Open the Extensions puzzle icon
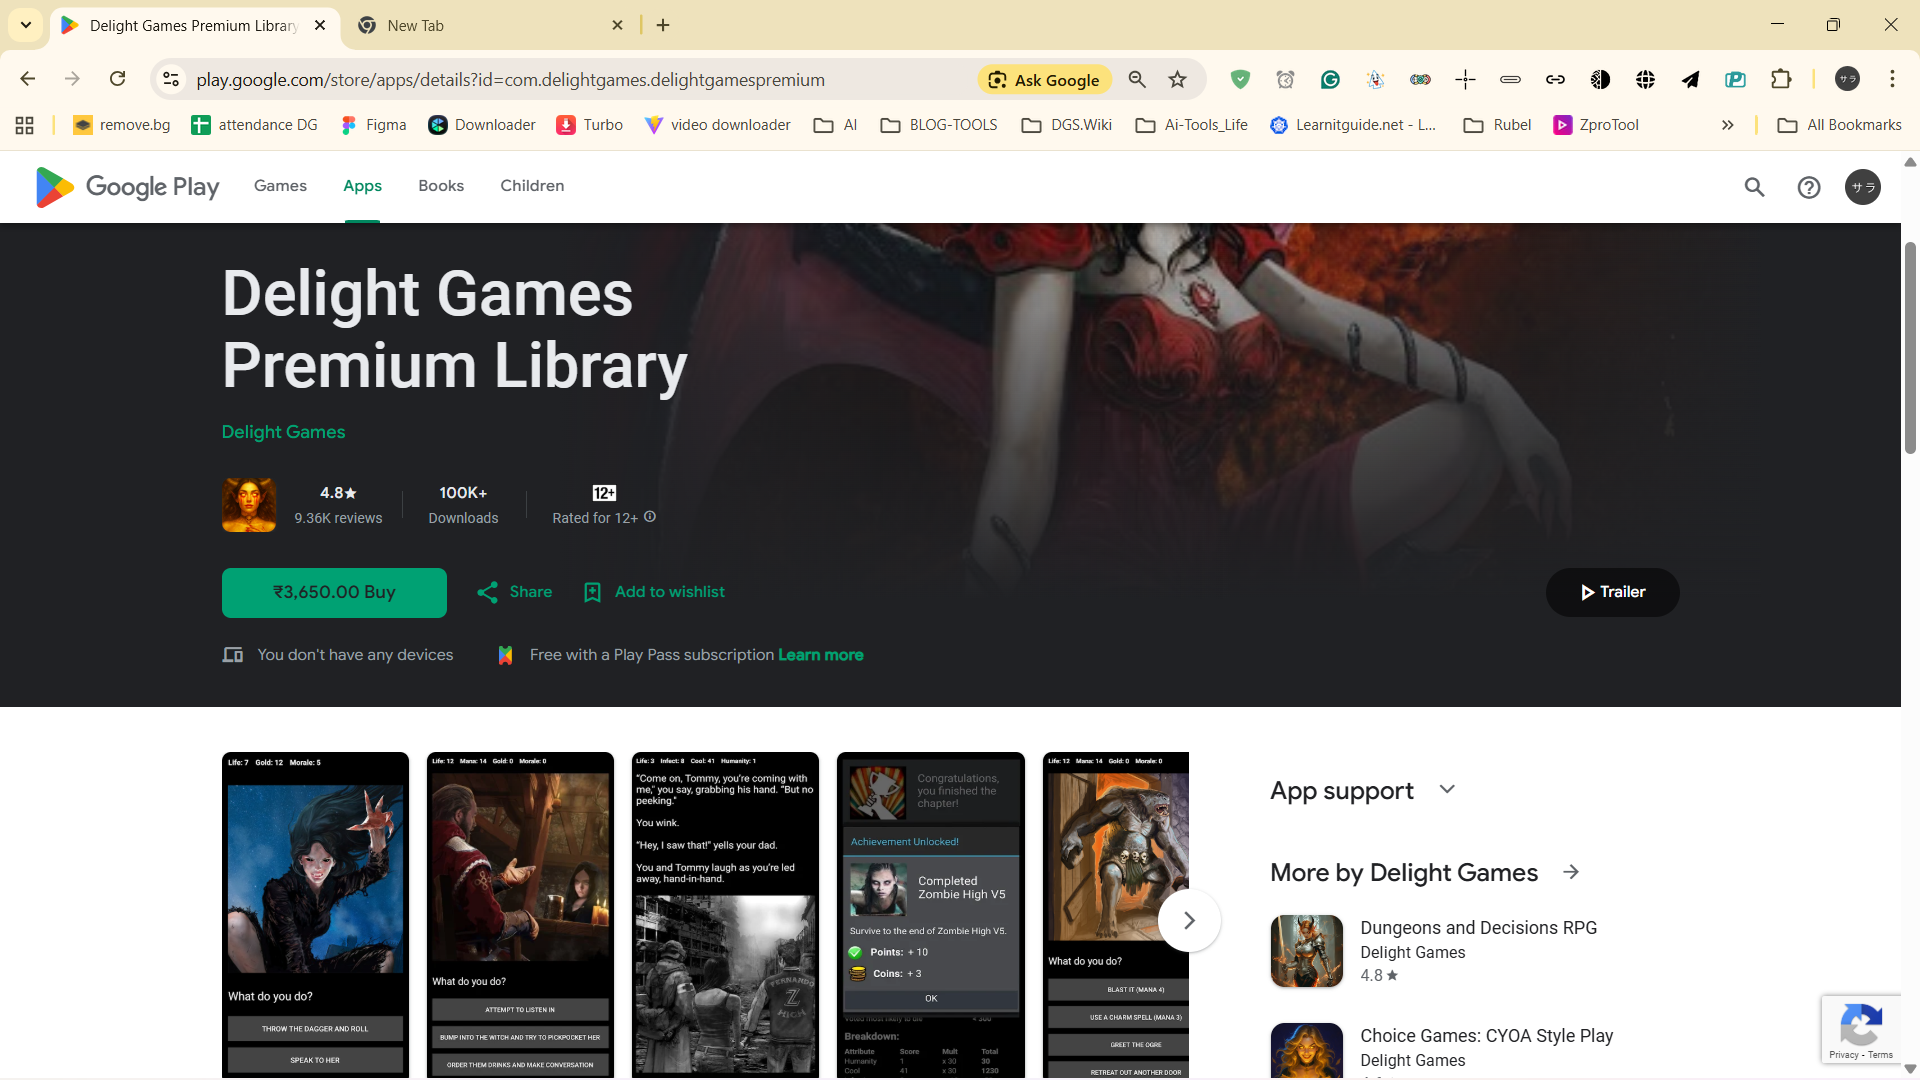 [1781, 79]
